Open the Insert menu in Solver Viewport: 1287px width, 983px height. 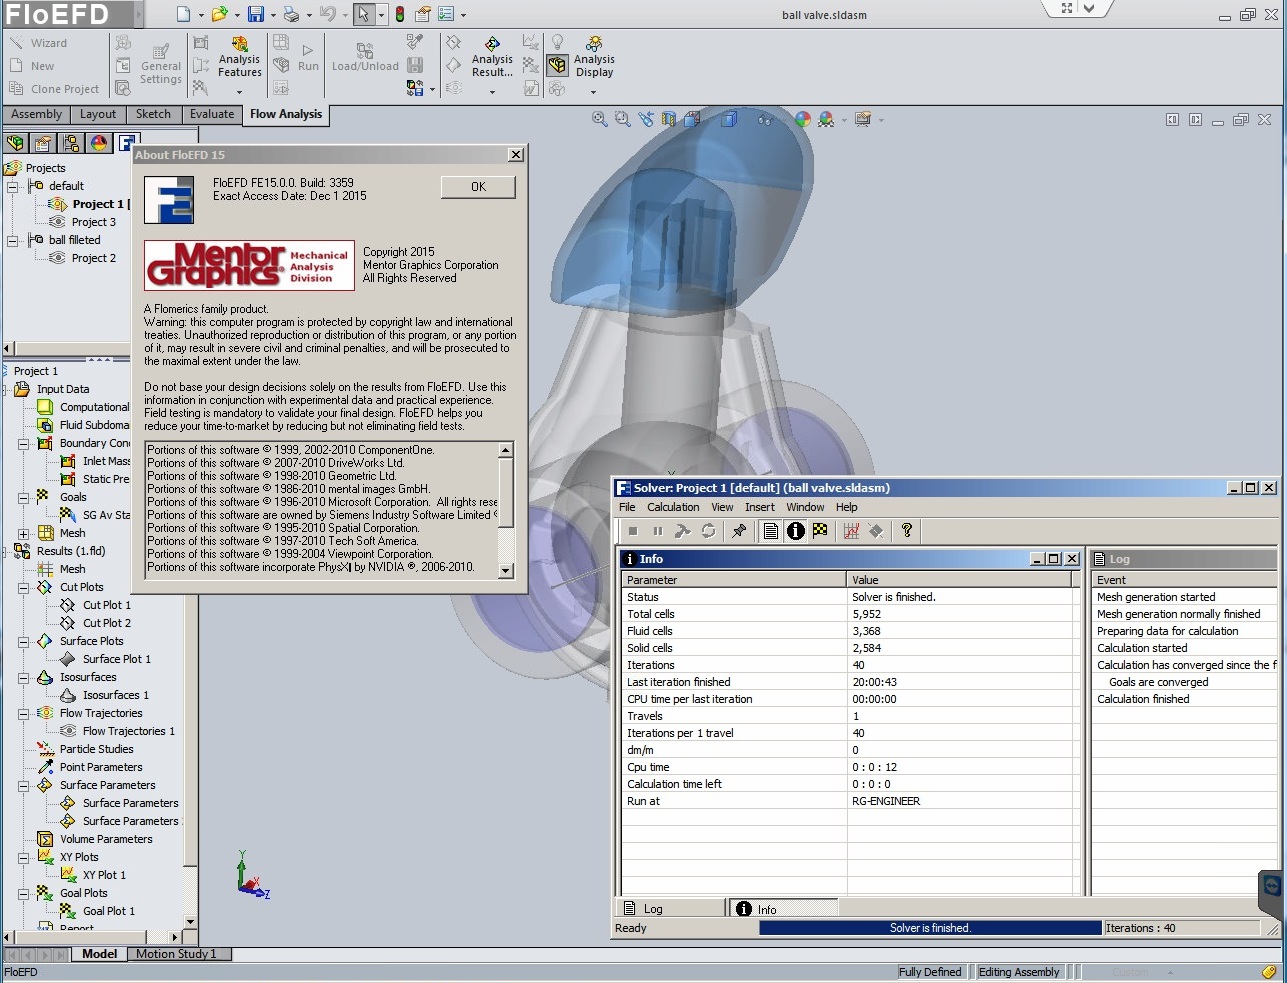[760, 507]
